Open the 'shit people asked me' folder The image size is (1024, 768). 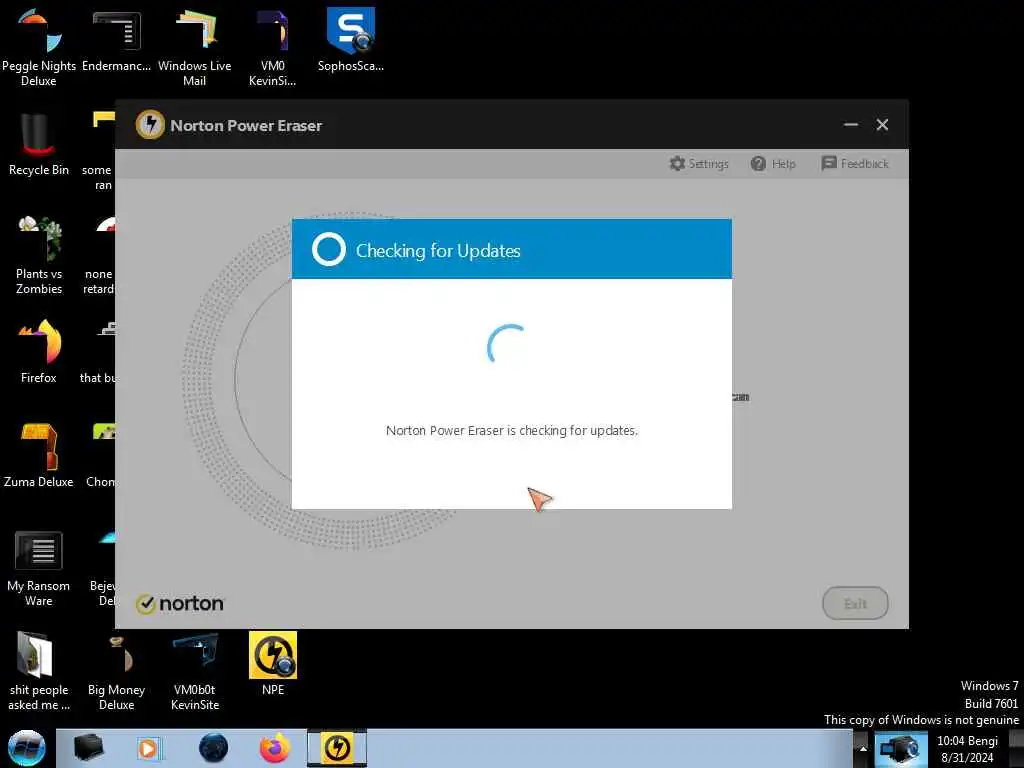[39, 672]
